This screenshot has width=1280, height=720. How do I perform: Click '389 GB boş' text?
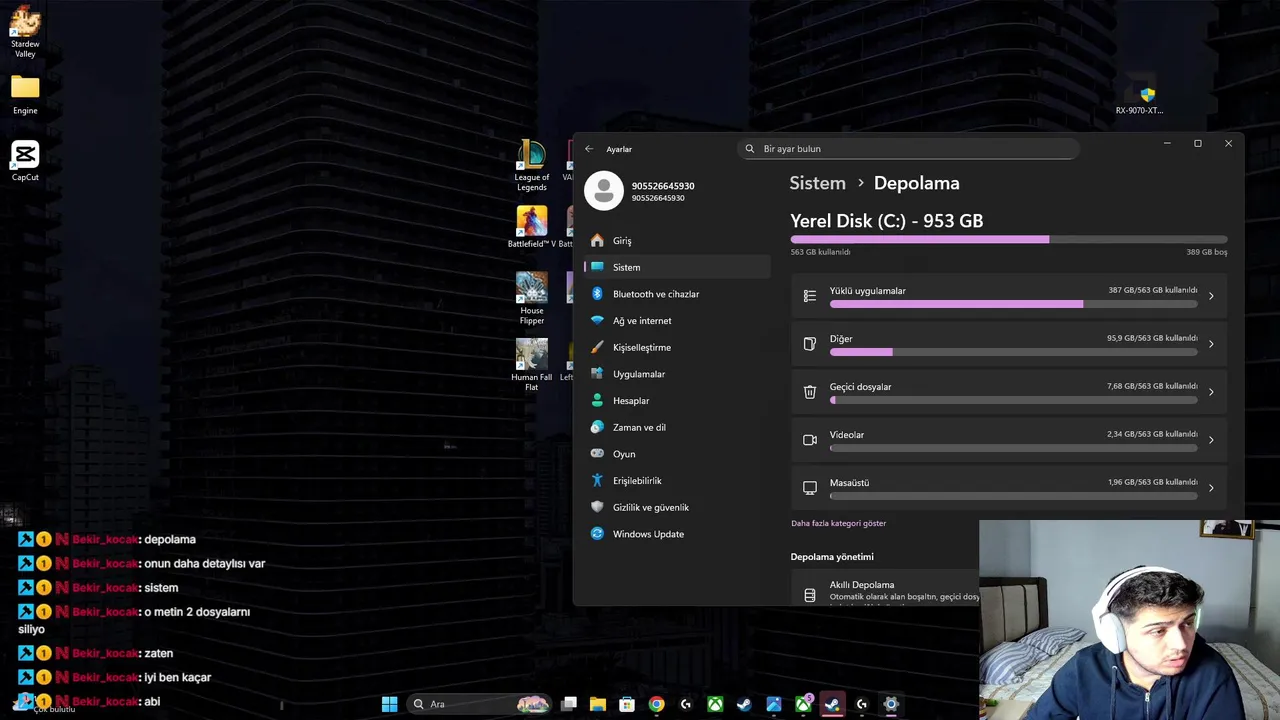point(1206,252)
